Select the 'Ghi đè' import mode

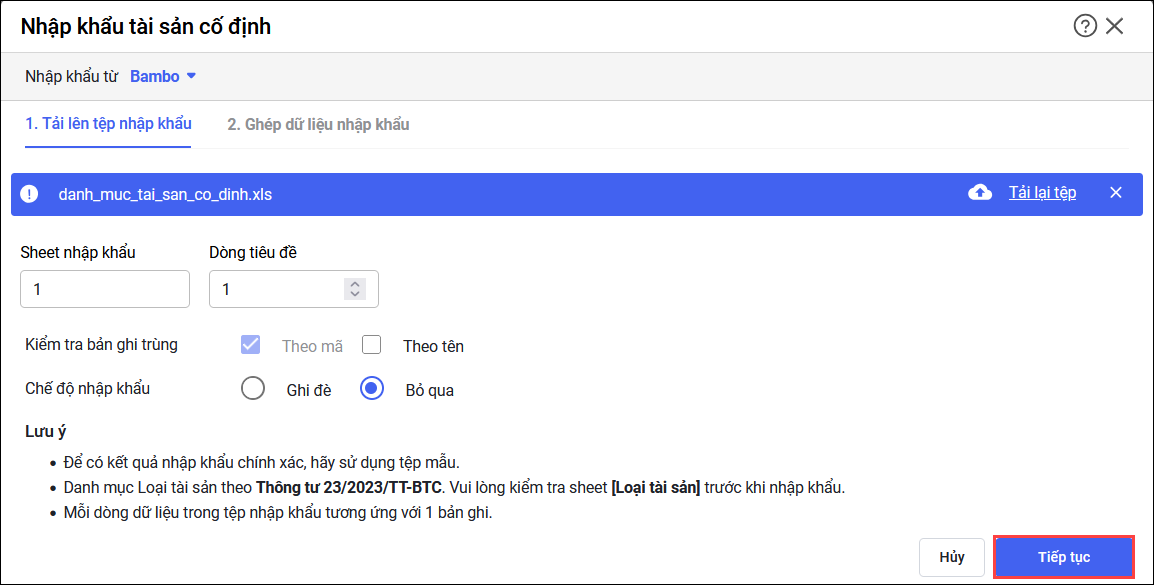click(253, 389)
